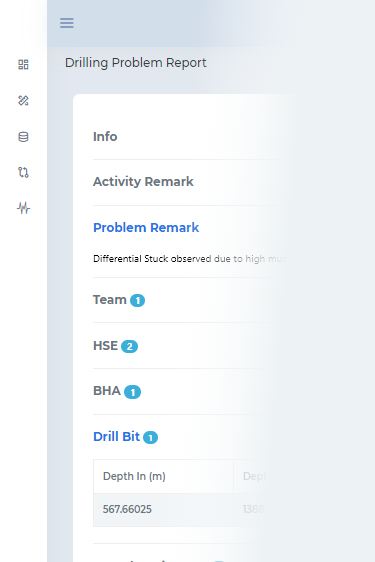Viewport: 375px width, 562px height.
Task: Click the badge showing 2 beside HSE
Action: click(x=129, y=347)
